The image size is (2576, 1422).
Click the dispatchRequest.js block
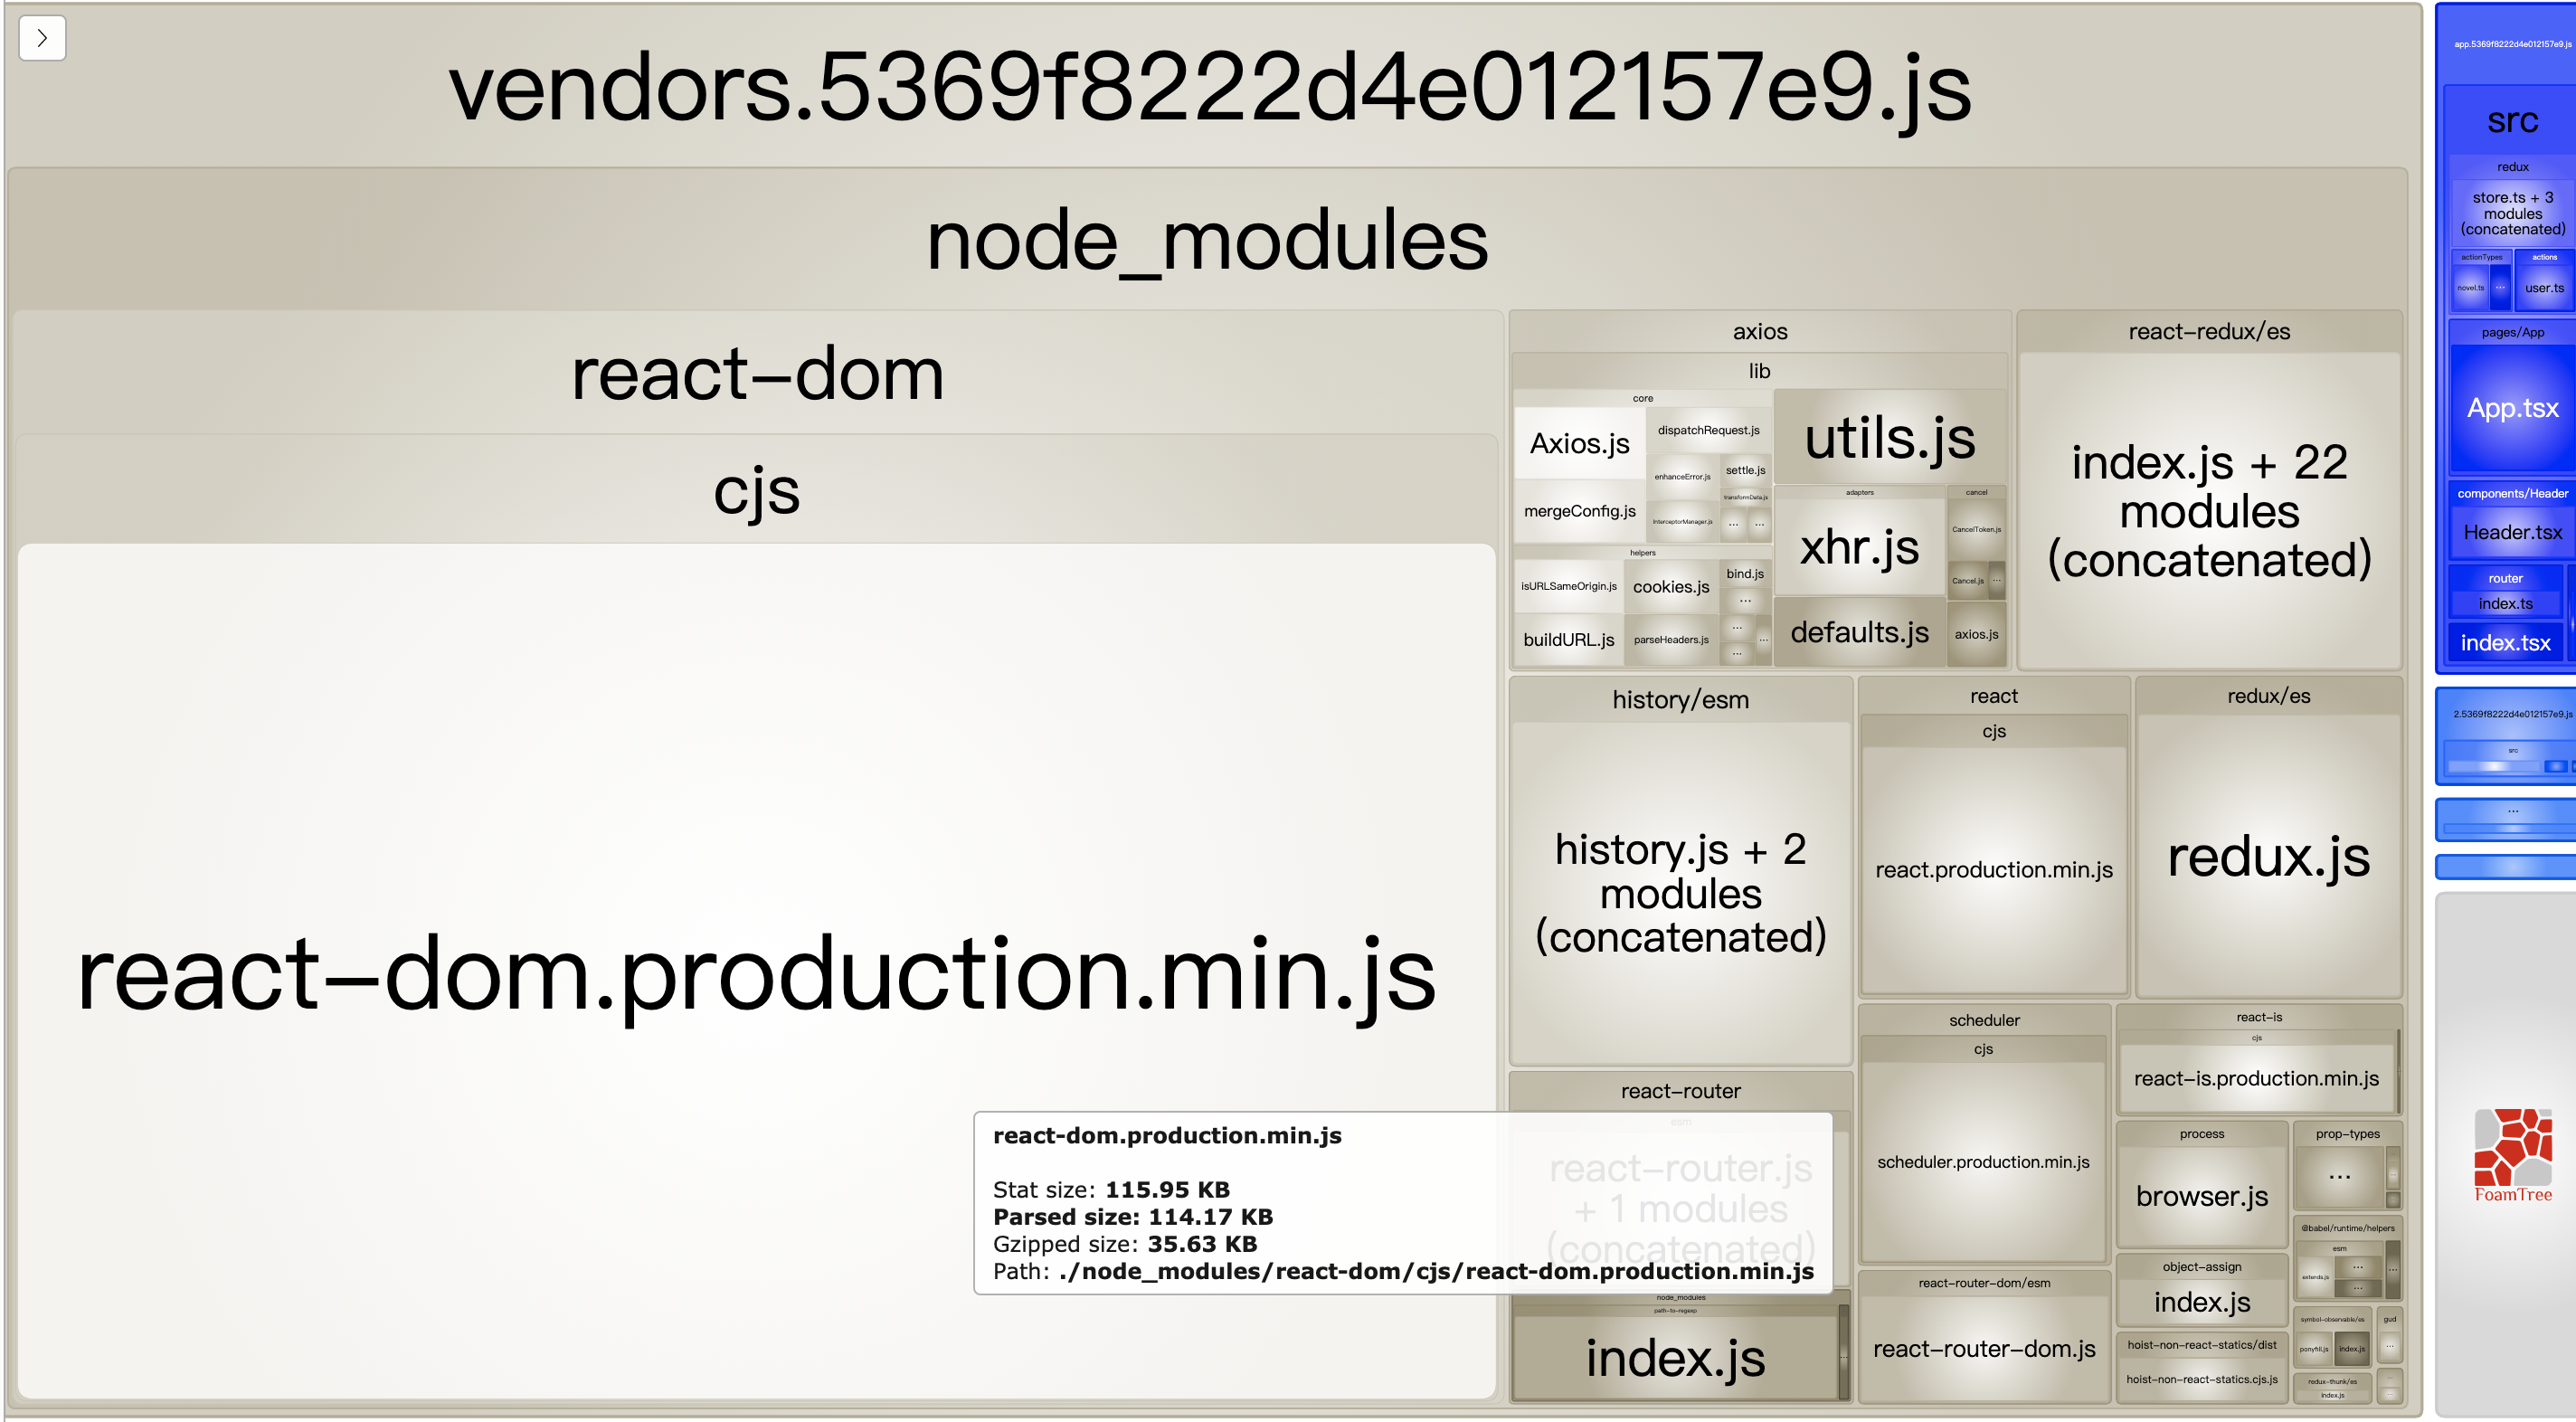pyautogui.click(x=1708, y=430)
